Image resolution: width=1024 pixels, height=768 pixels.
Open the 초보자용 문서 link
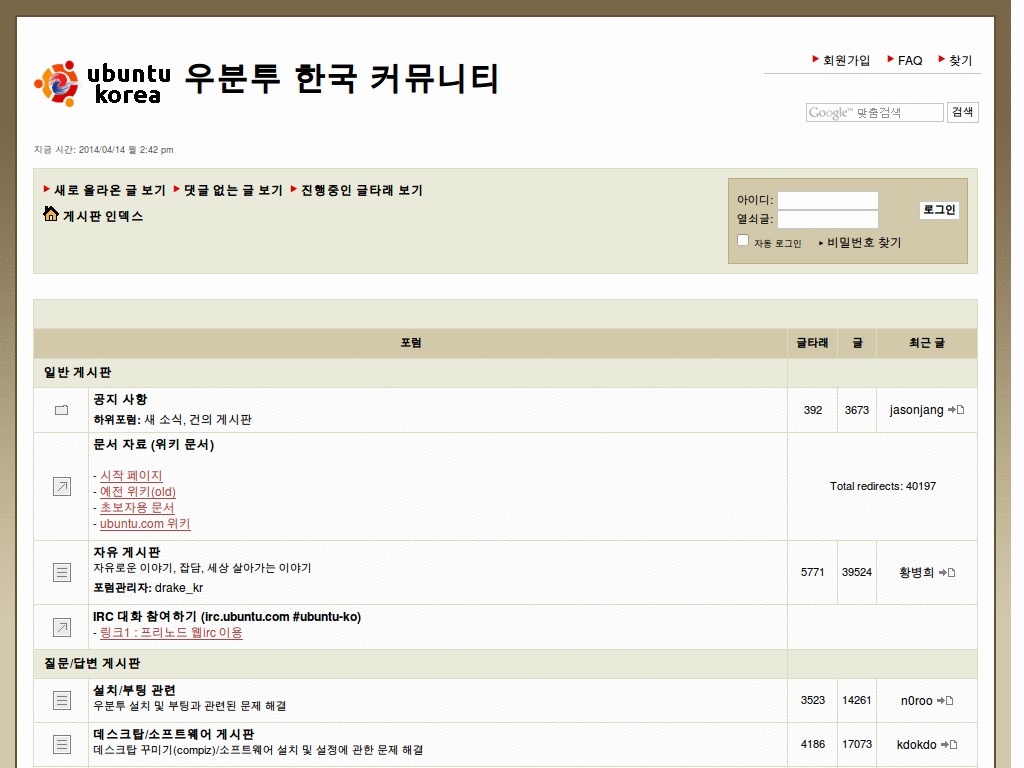[137, 507]
